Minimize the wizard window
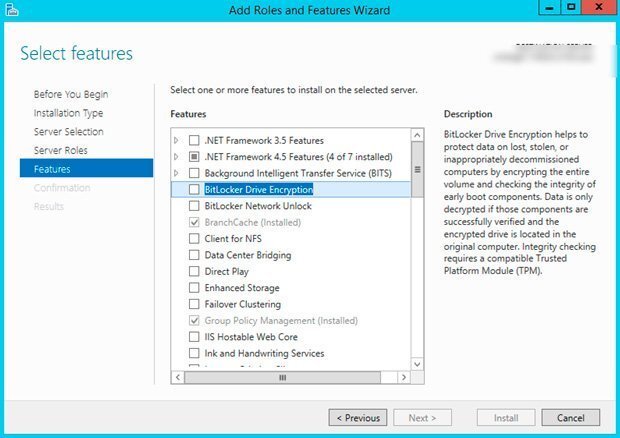 549,8
